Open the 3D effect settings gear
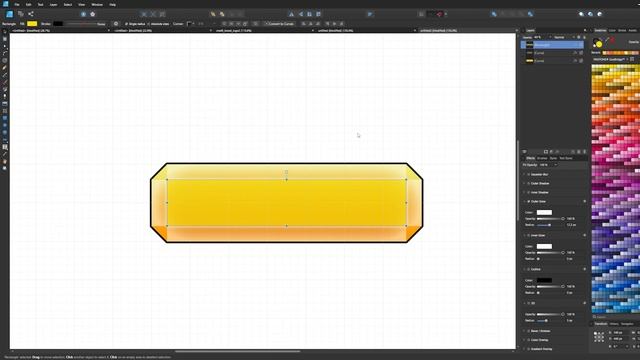The image size is (640, 360). point(584,303)
